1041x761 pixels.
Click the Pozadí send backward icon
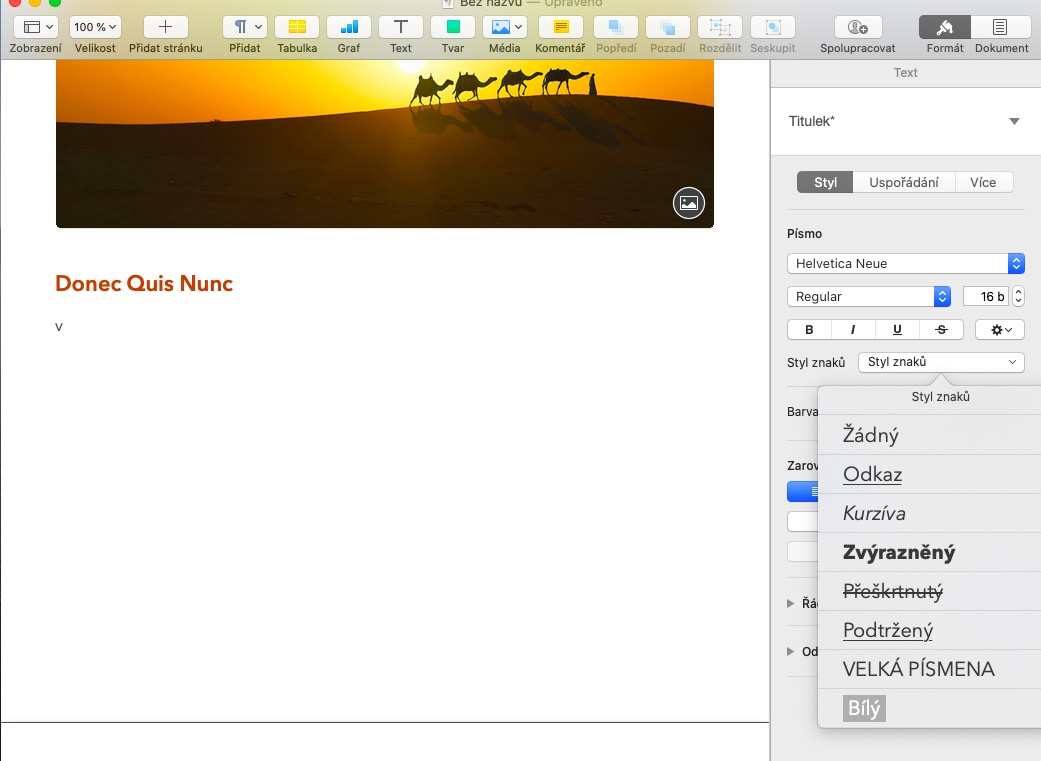point(668,27)
